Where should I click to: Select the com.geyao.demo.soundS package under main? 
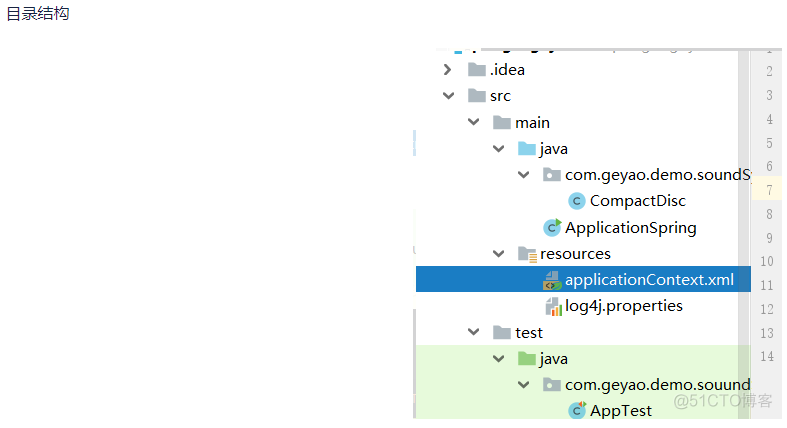coord(657,175)
